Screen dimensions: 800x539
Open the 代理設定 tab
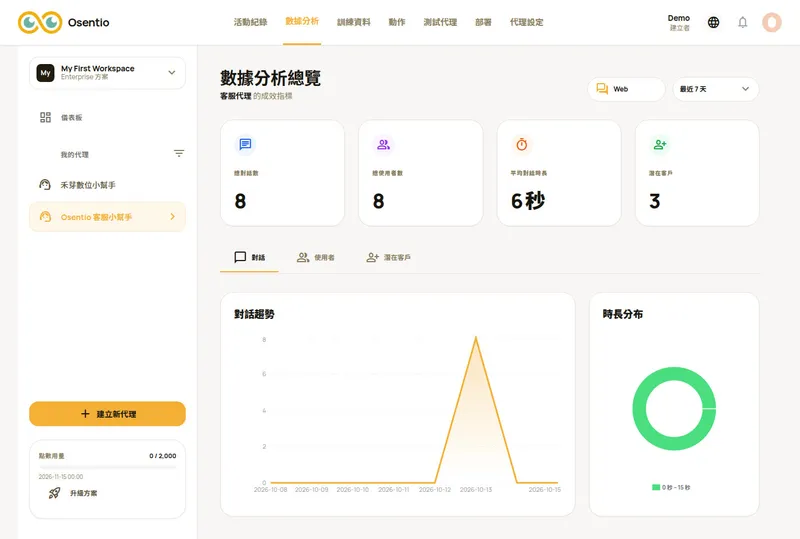pyautogui.click(x=527, y=22)
